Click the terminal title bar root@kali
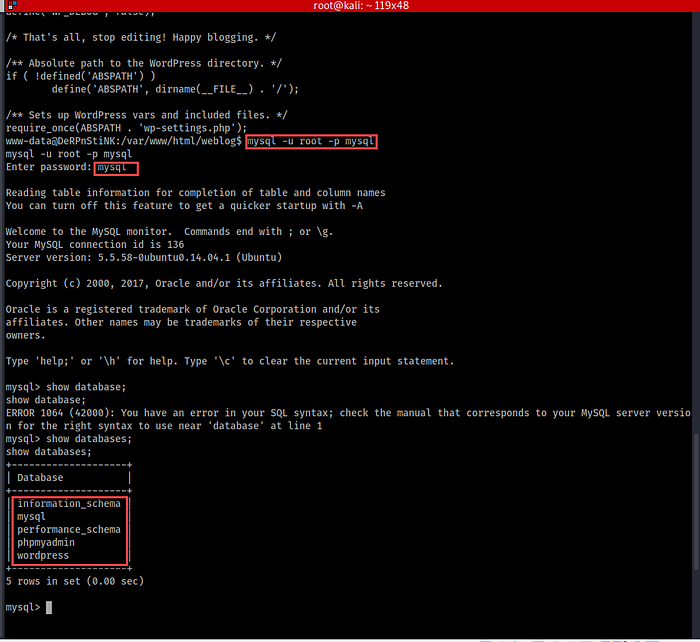 349,7
